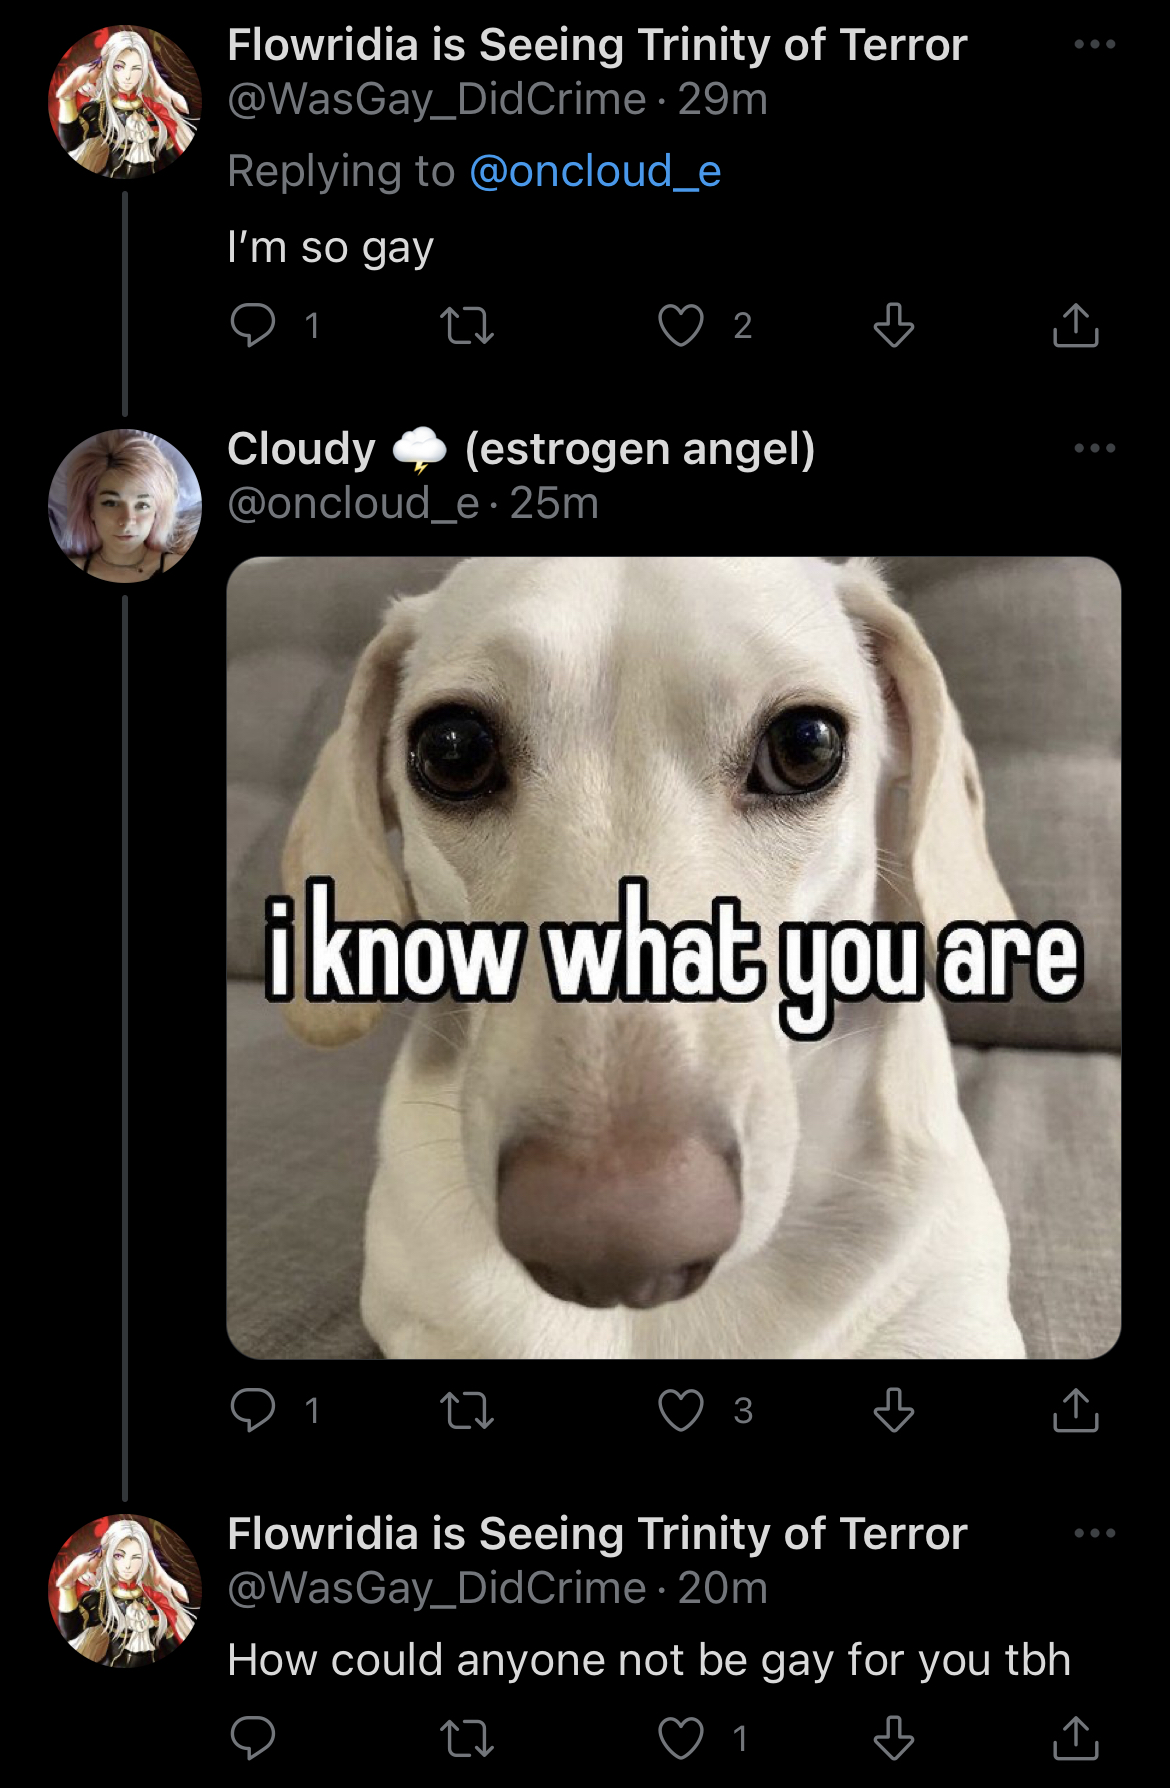The width and height of the screenshot is (1170, 1788).
Task: Retweet the "How could anyone" tweet
Action: [467, 1738]
